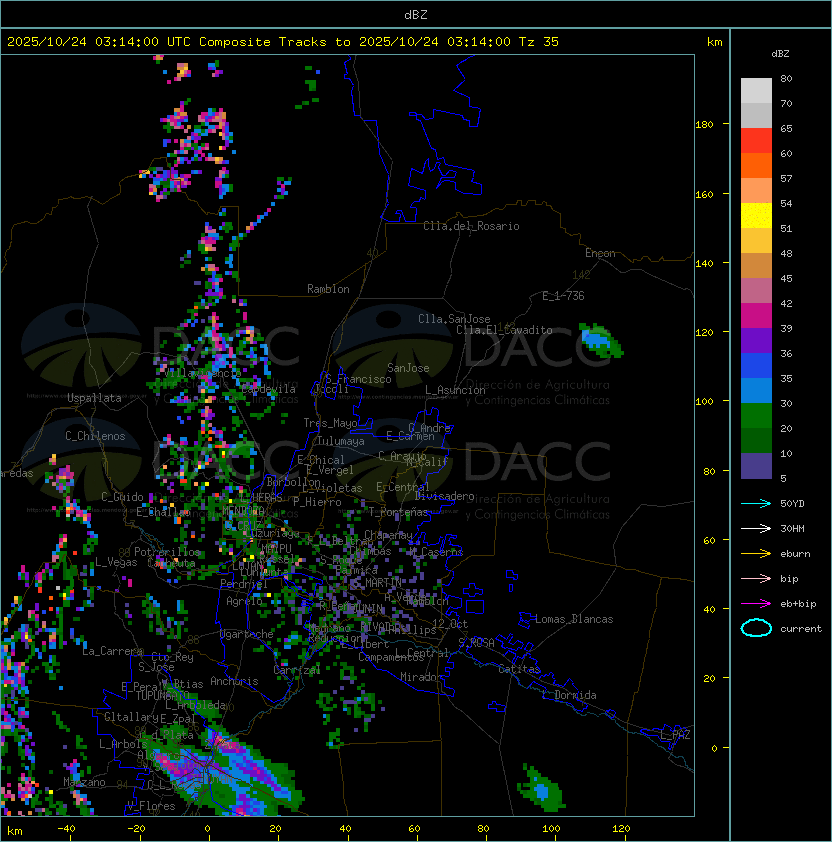Click the 60 tick on the bottom km axis
The image size is (832, 842).
tap(414, 829)
